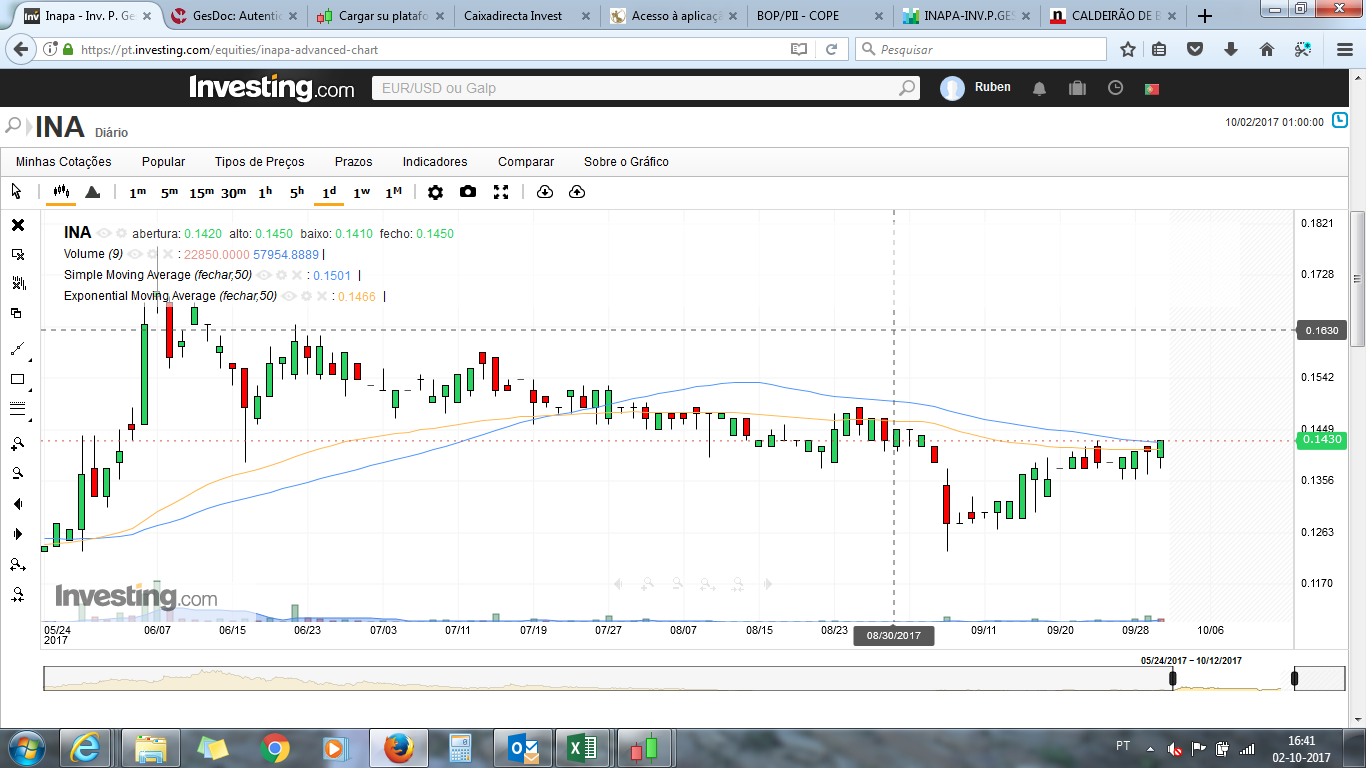Expand the Tipos de Preços menu
1366x768 pixels.
coord(259,162)
